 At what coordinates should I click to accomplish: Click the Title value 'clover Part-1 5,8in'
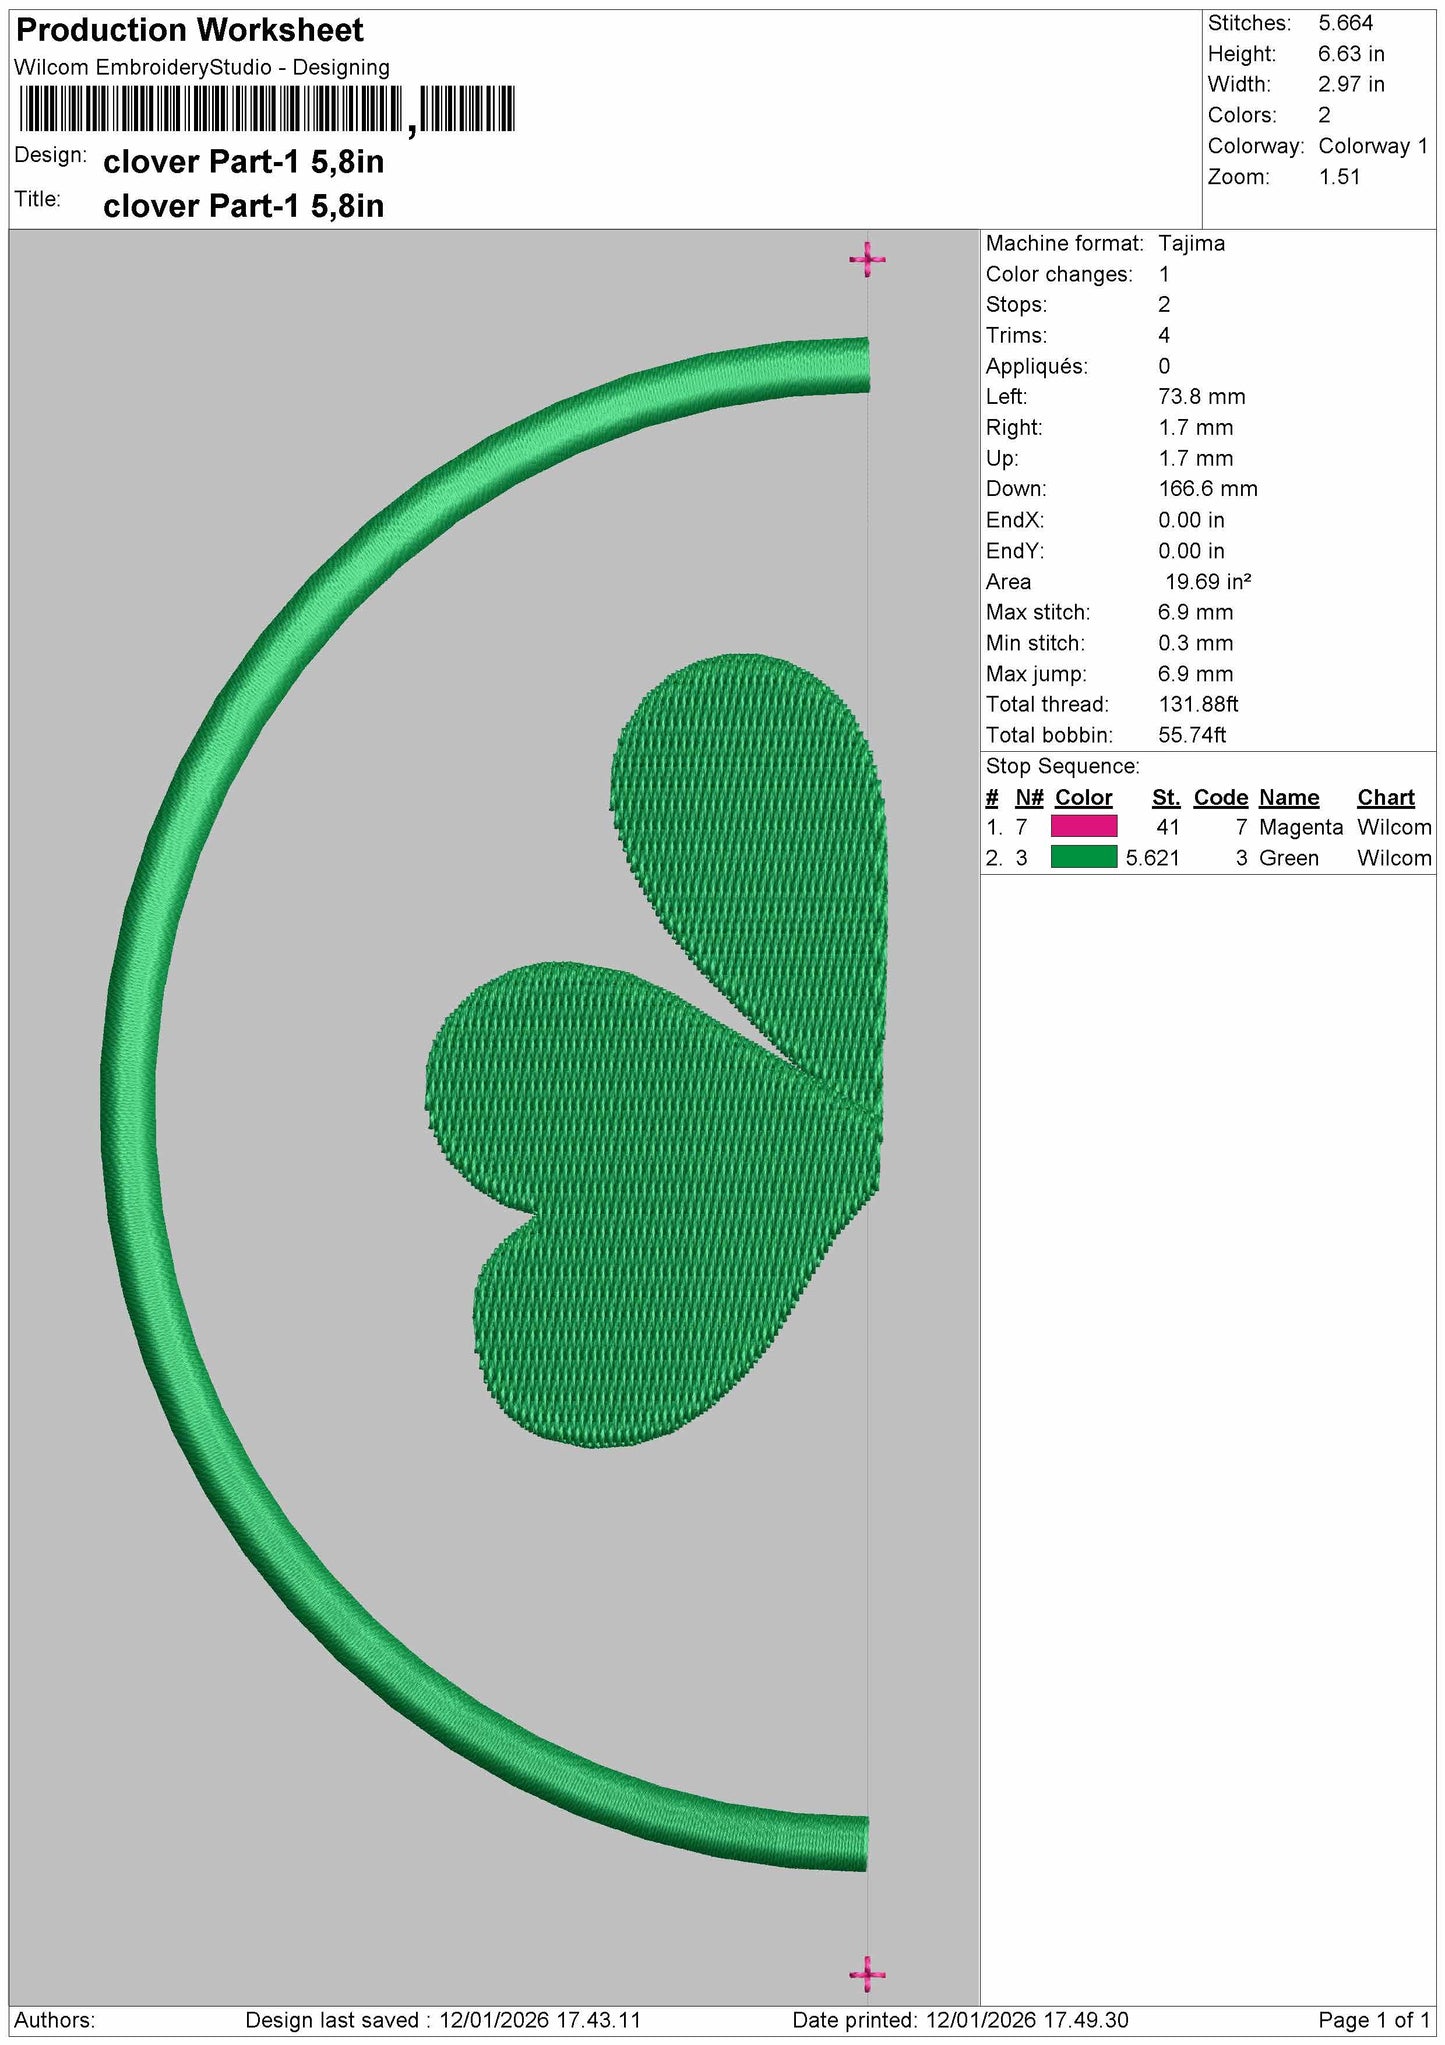pyautogui.click(x=243, y=206)
